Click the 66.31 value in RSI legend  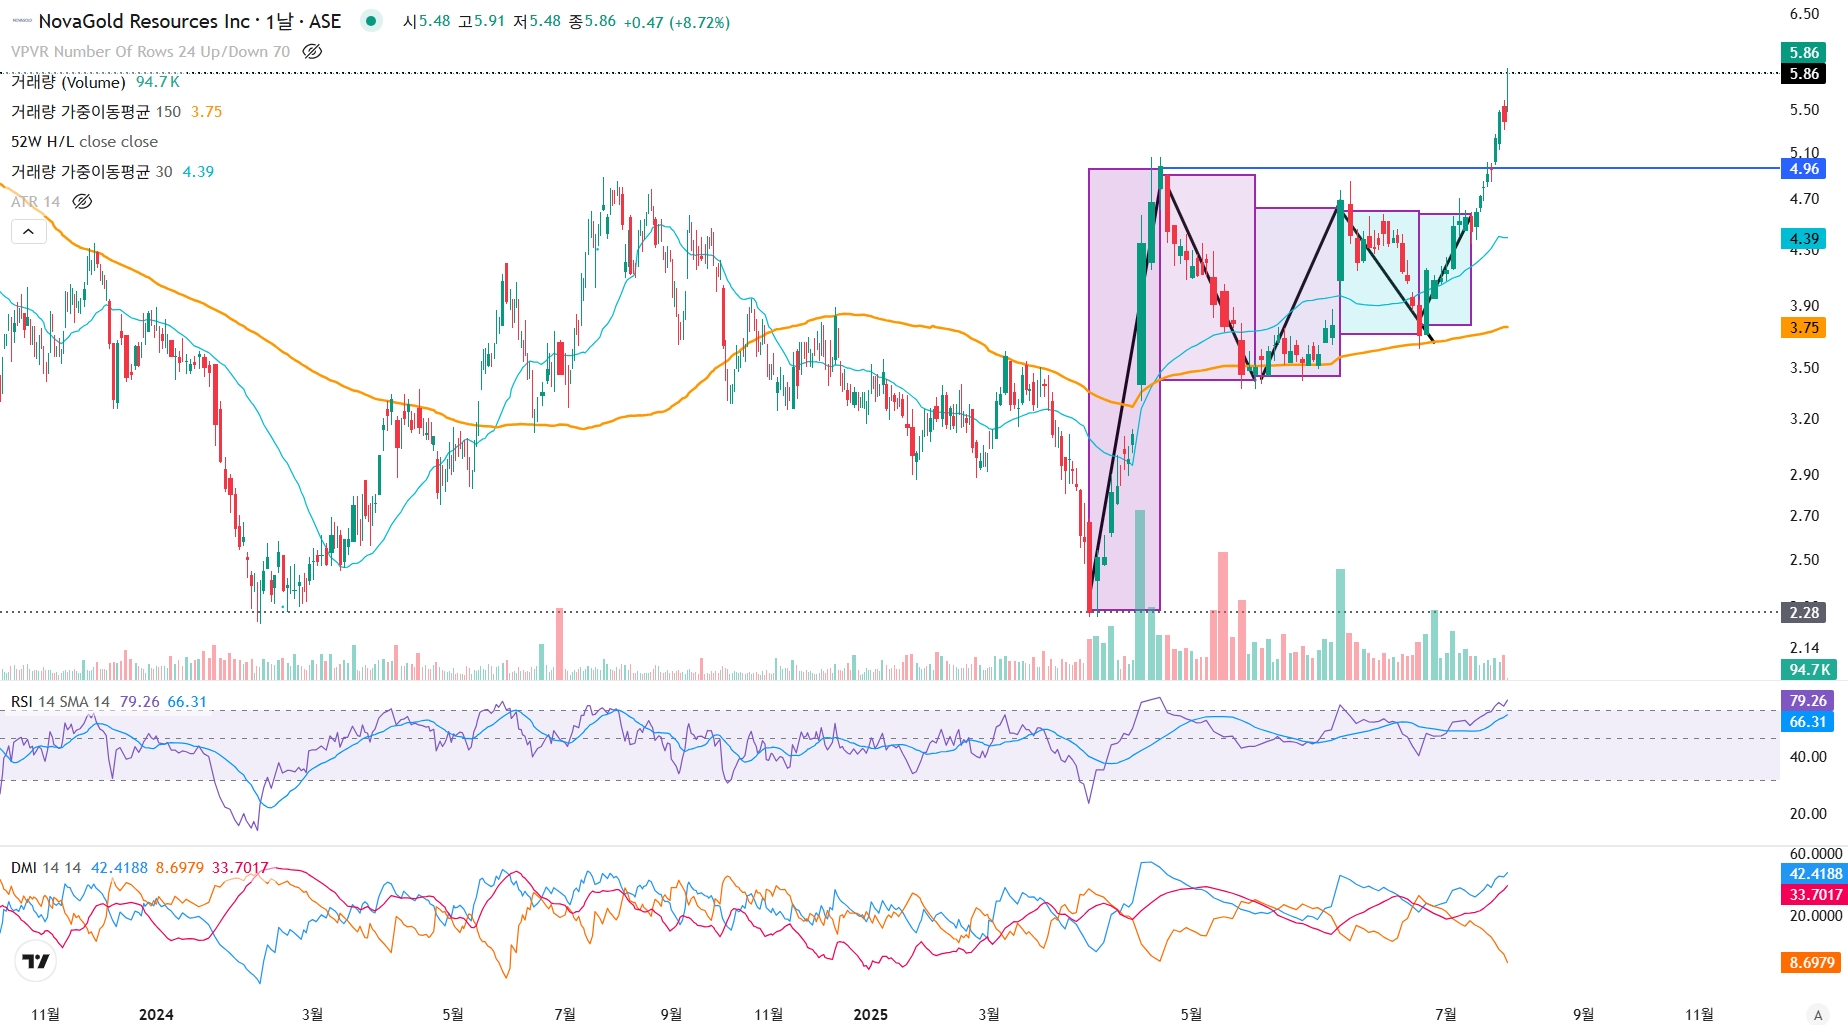[x=187, y=701]
